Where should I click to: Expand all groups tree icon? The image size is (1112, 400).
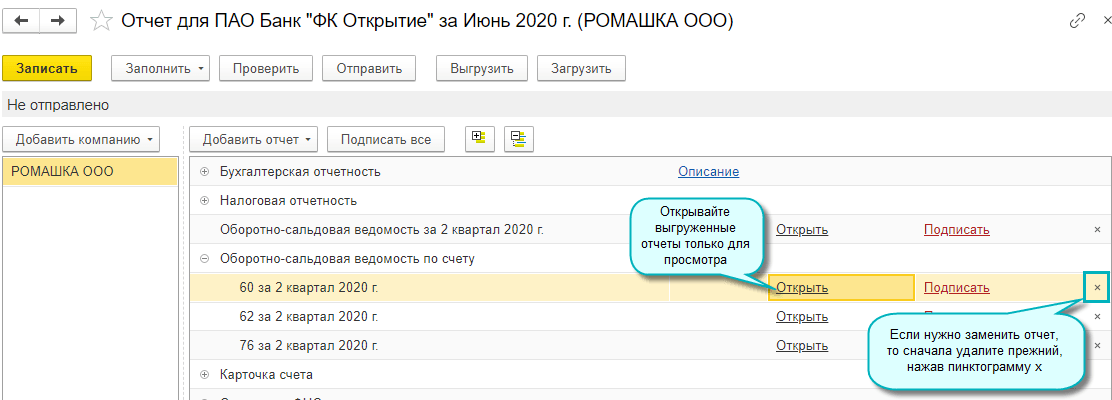pos(479,139)
